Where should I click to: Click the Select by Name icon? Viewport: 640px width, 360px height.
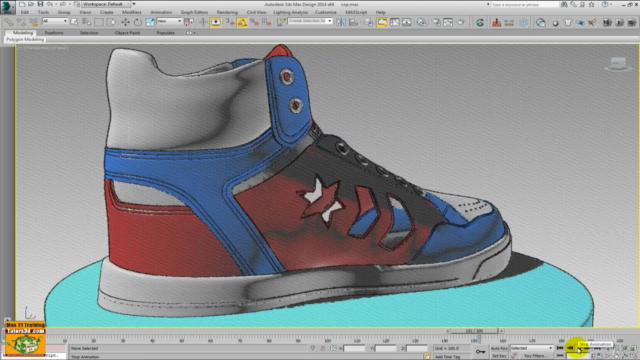pos(87,22)
